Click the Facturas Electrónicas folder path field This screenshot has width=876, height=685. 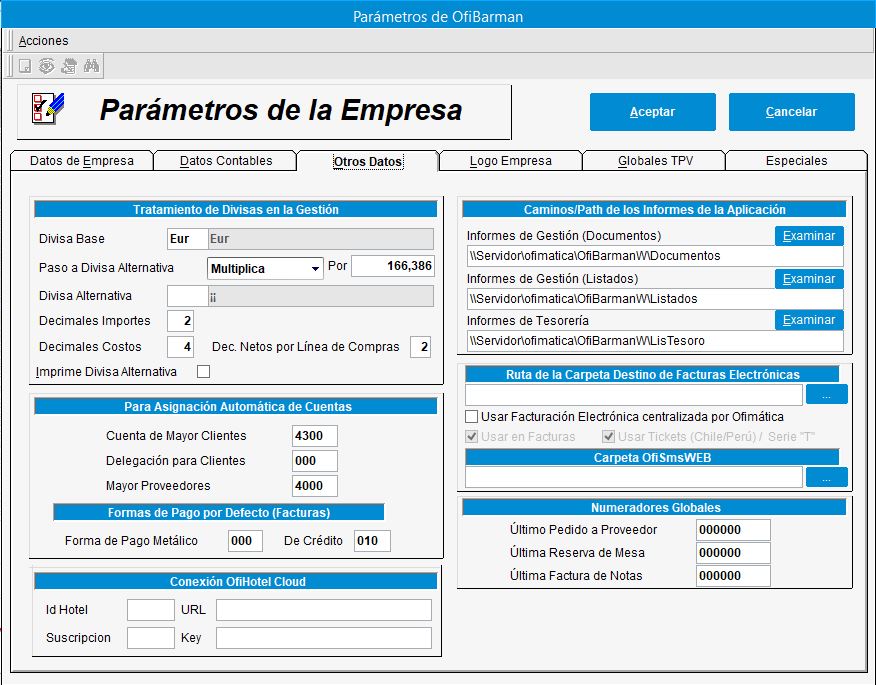(x=634, y=394)
